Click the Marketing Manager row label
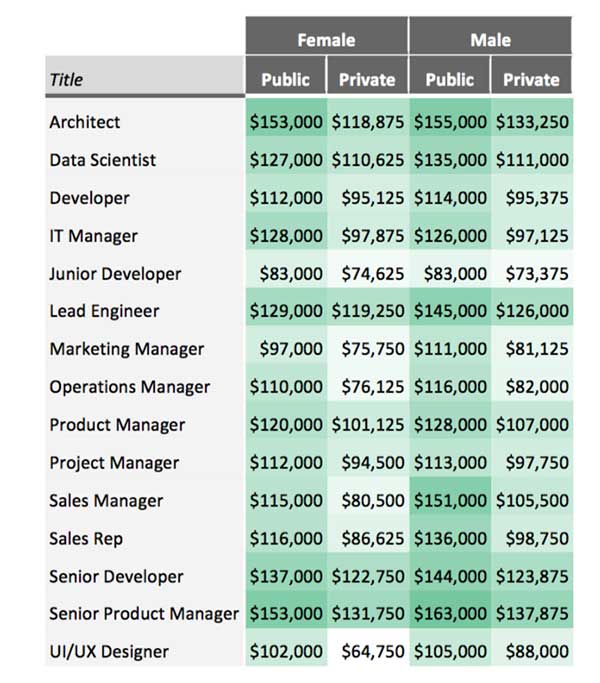 126,349
